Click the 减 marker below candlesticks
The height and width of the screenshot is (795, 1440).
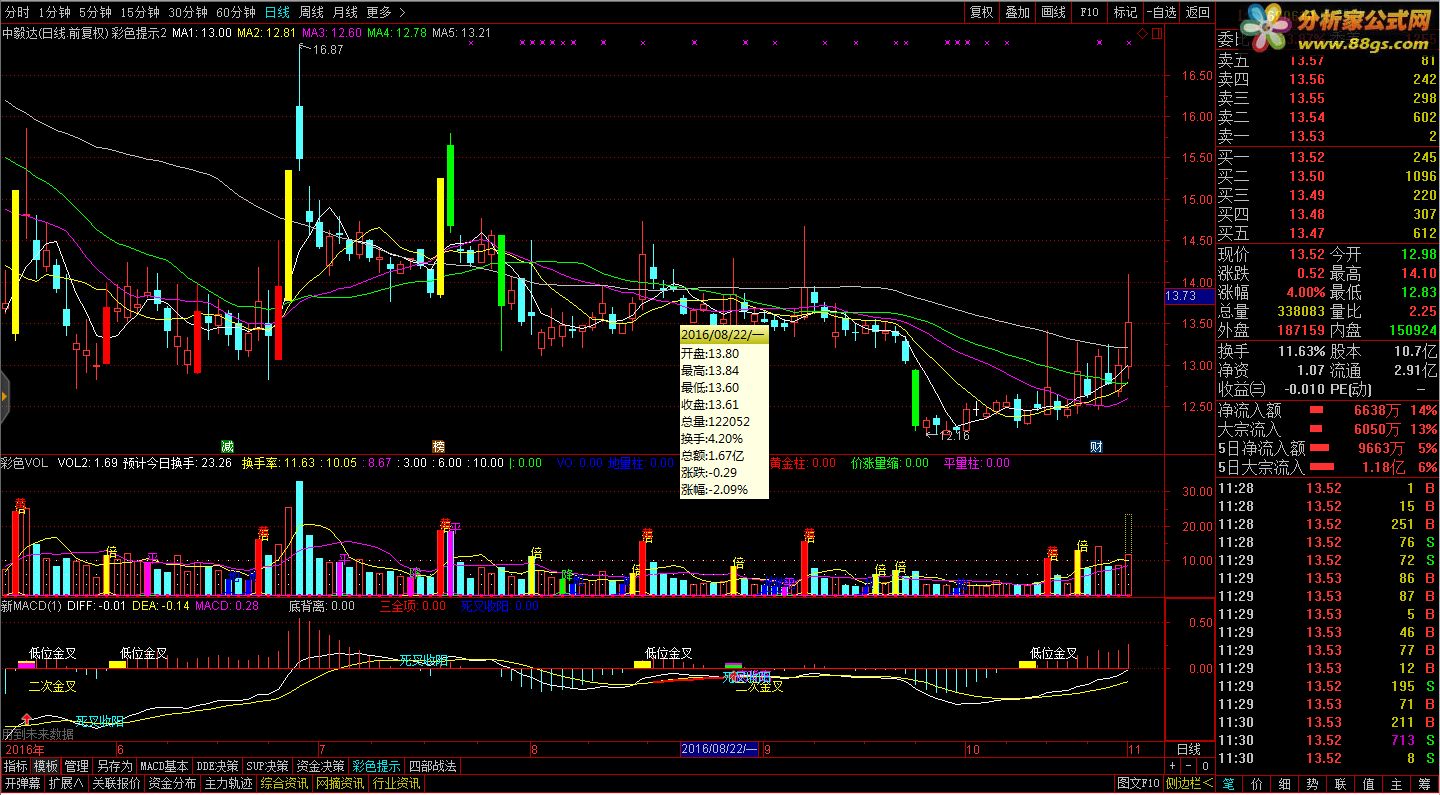(227, 446)
